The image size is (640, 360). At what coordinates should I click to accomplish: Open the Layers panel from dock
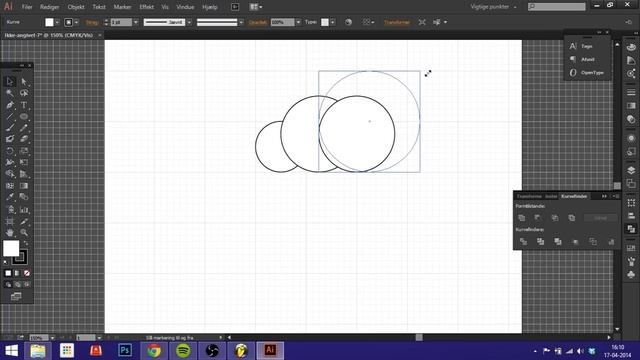point(631,170)
